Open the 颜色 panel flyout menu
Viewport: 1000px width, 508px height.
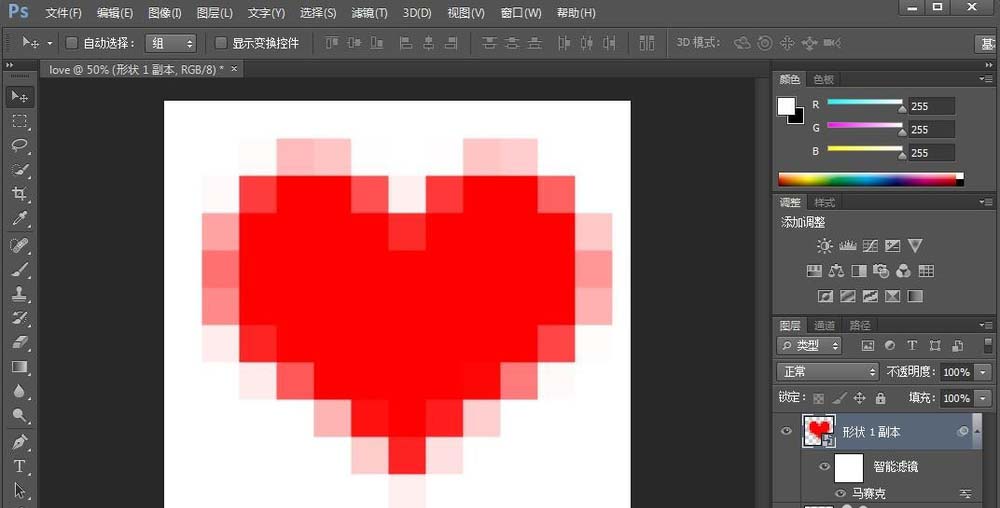click(x=986, y=78)
